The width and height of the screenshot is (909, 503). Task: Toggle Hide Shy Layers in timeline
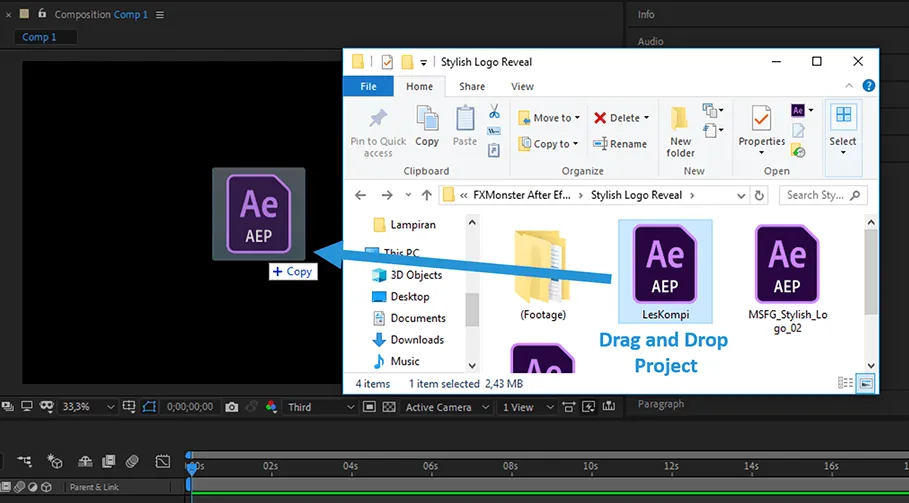pos(85,461)
